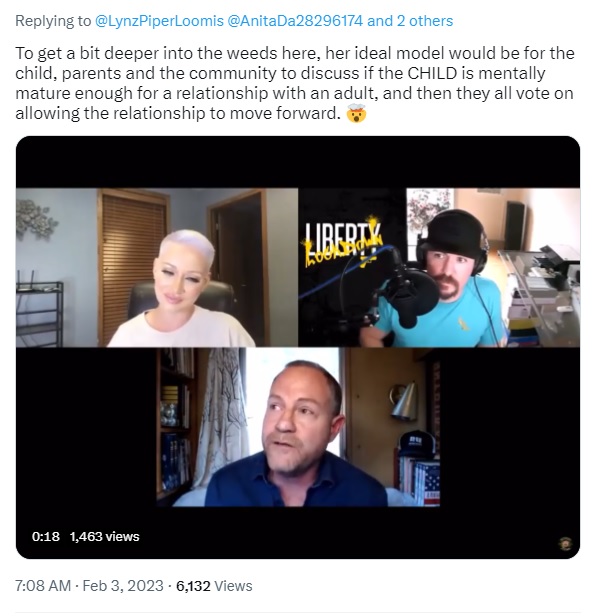Click the exploding head emoji in tweet
This screenshot has width=597, height=616.
[x=357, y=114]
